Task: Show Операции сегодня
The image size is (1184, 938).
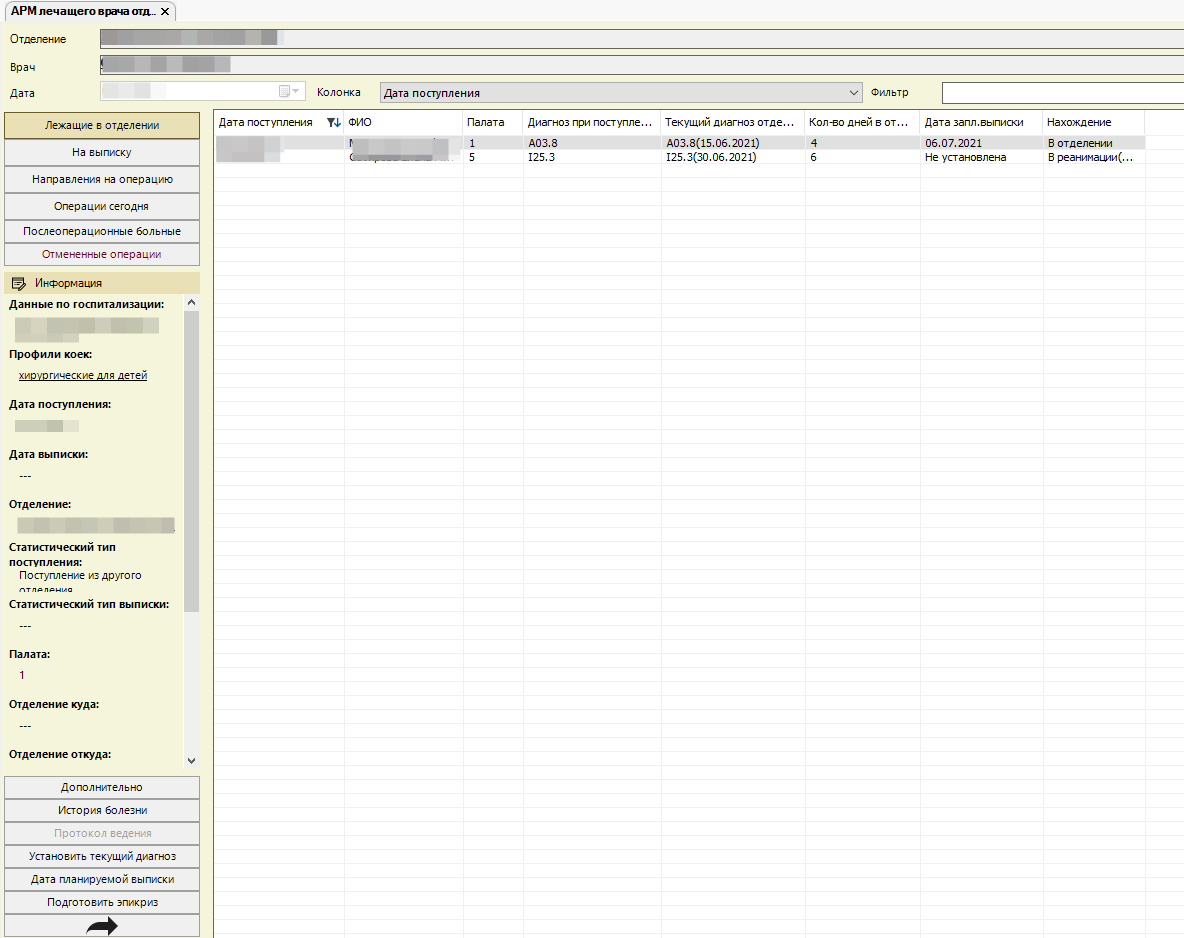Action: point(102,206)
